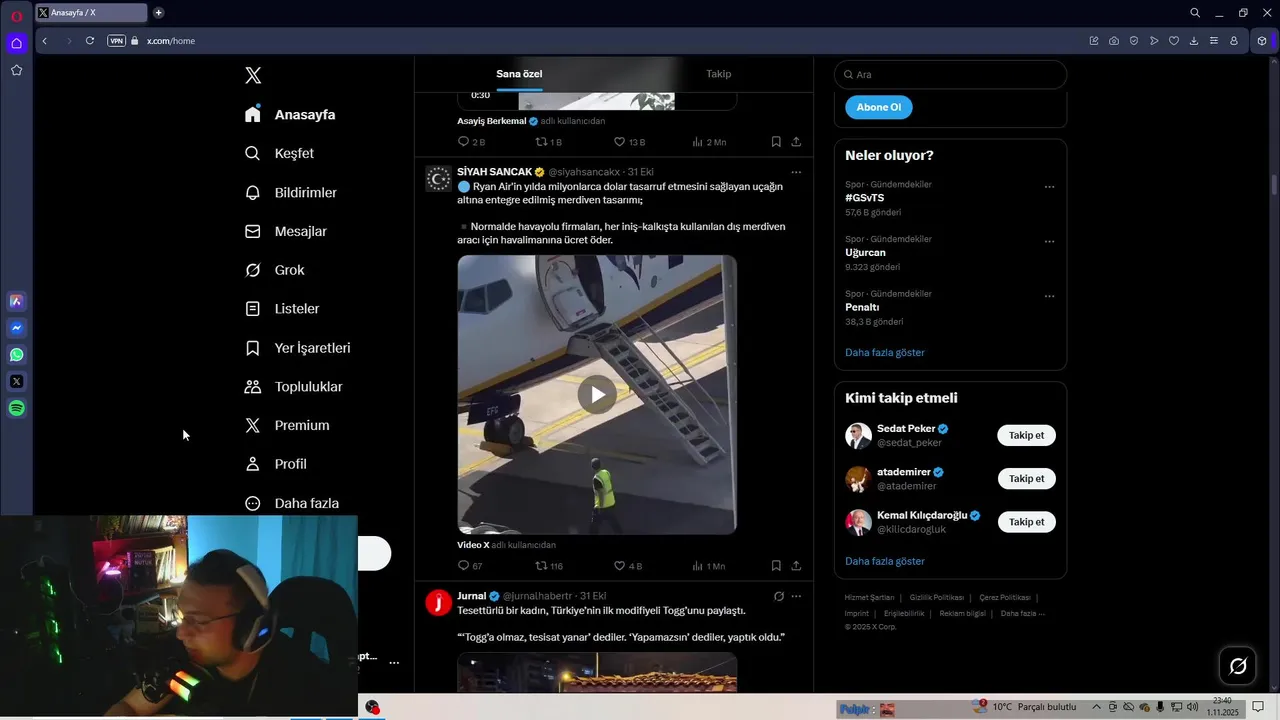
Task: Open Mesajlar in the sidebar
Action: [286, 231]
